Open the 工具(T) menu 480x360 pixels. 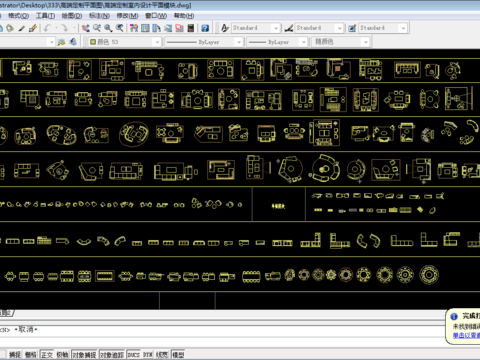pos(45,16)
